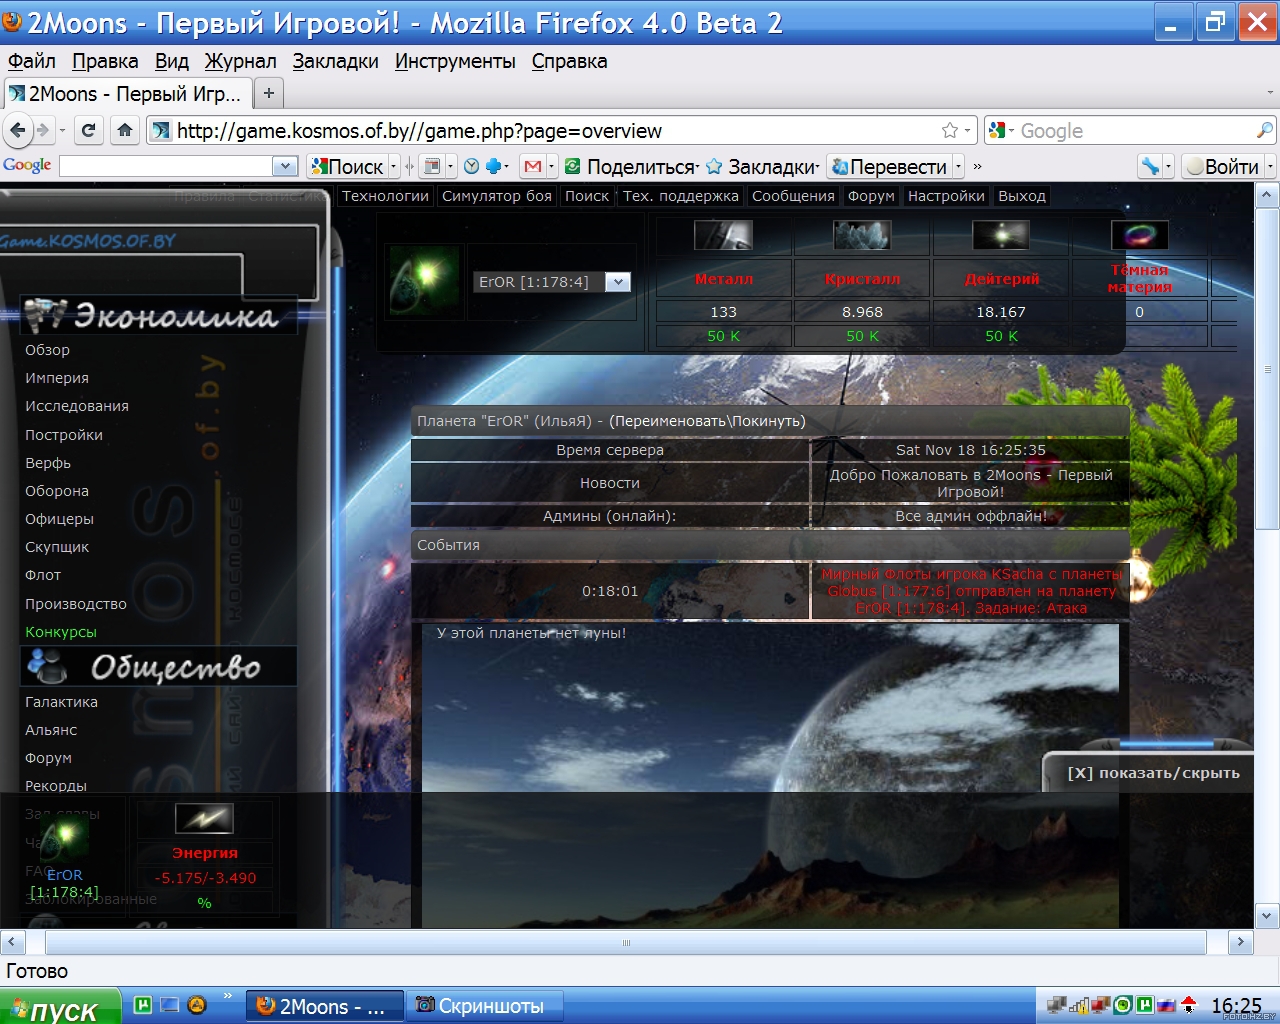The width and height of the screenshot is (1280, 1024).
Task: Expand the planet selector ErOR [1:178:4]
Action: click(x=618, y=282)
